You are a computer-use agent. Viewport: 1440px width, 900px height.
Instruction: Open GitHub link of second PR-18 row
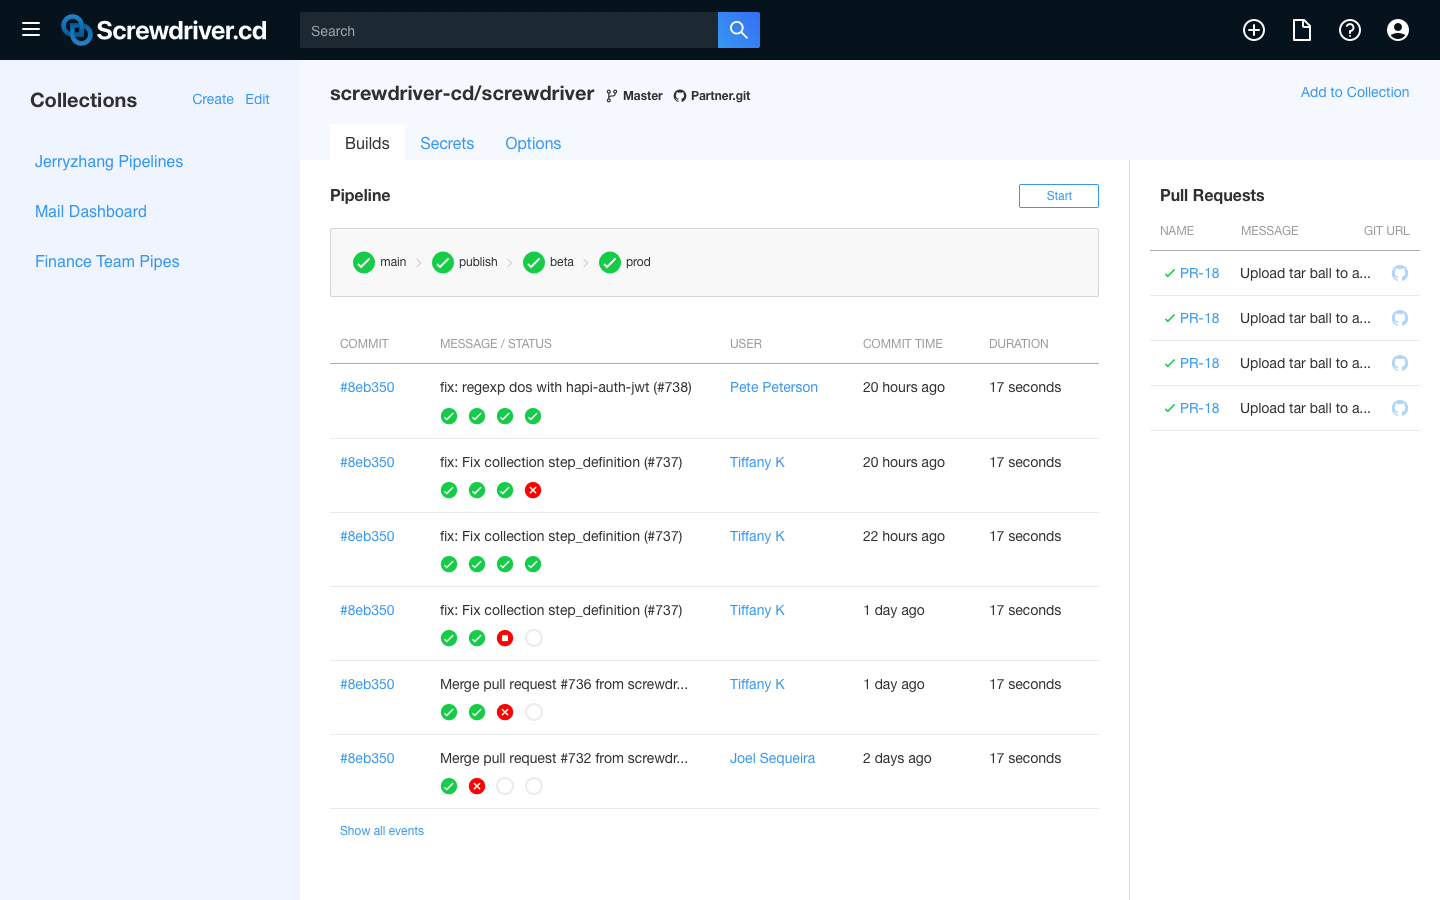[1400, 318]
